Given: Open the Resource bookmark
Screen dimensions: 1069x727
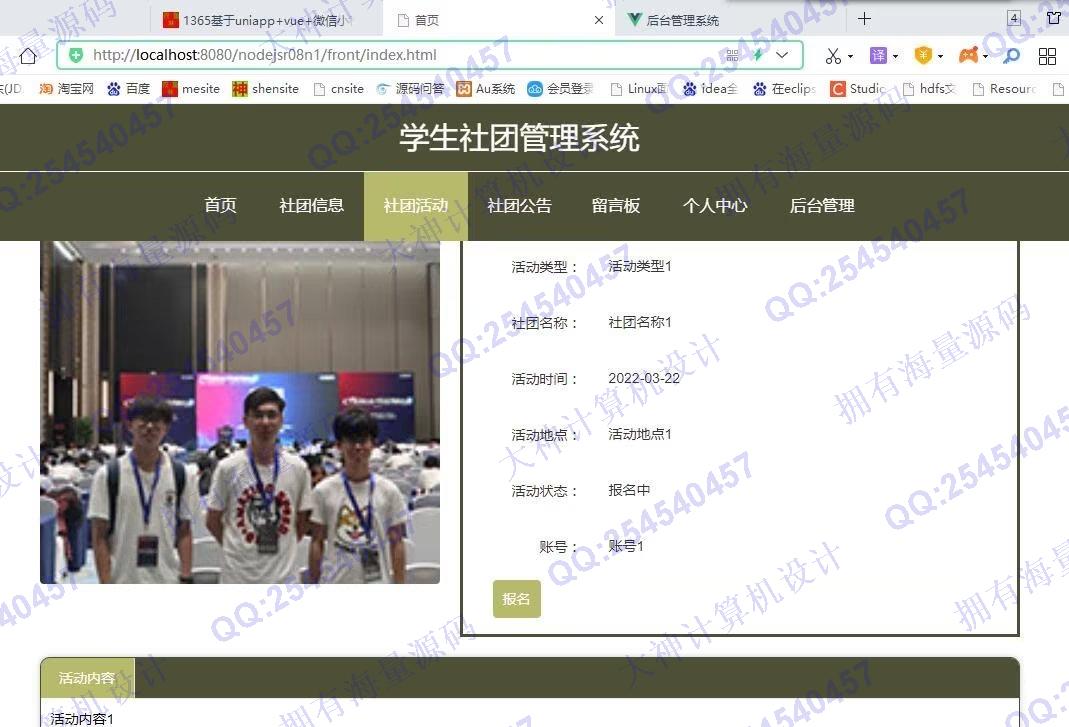Looking at the screenshot, I should coord(1004,89).
